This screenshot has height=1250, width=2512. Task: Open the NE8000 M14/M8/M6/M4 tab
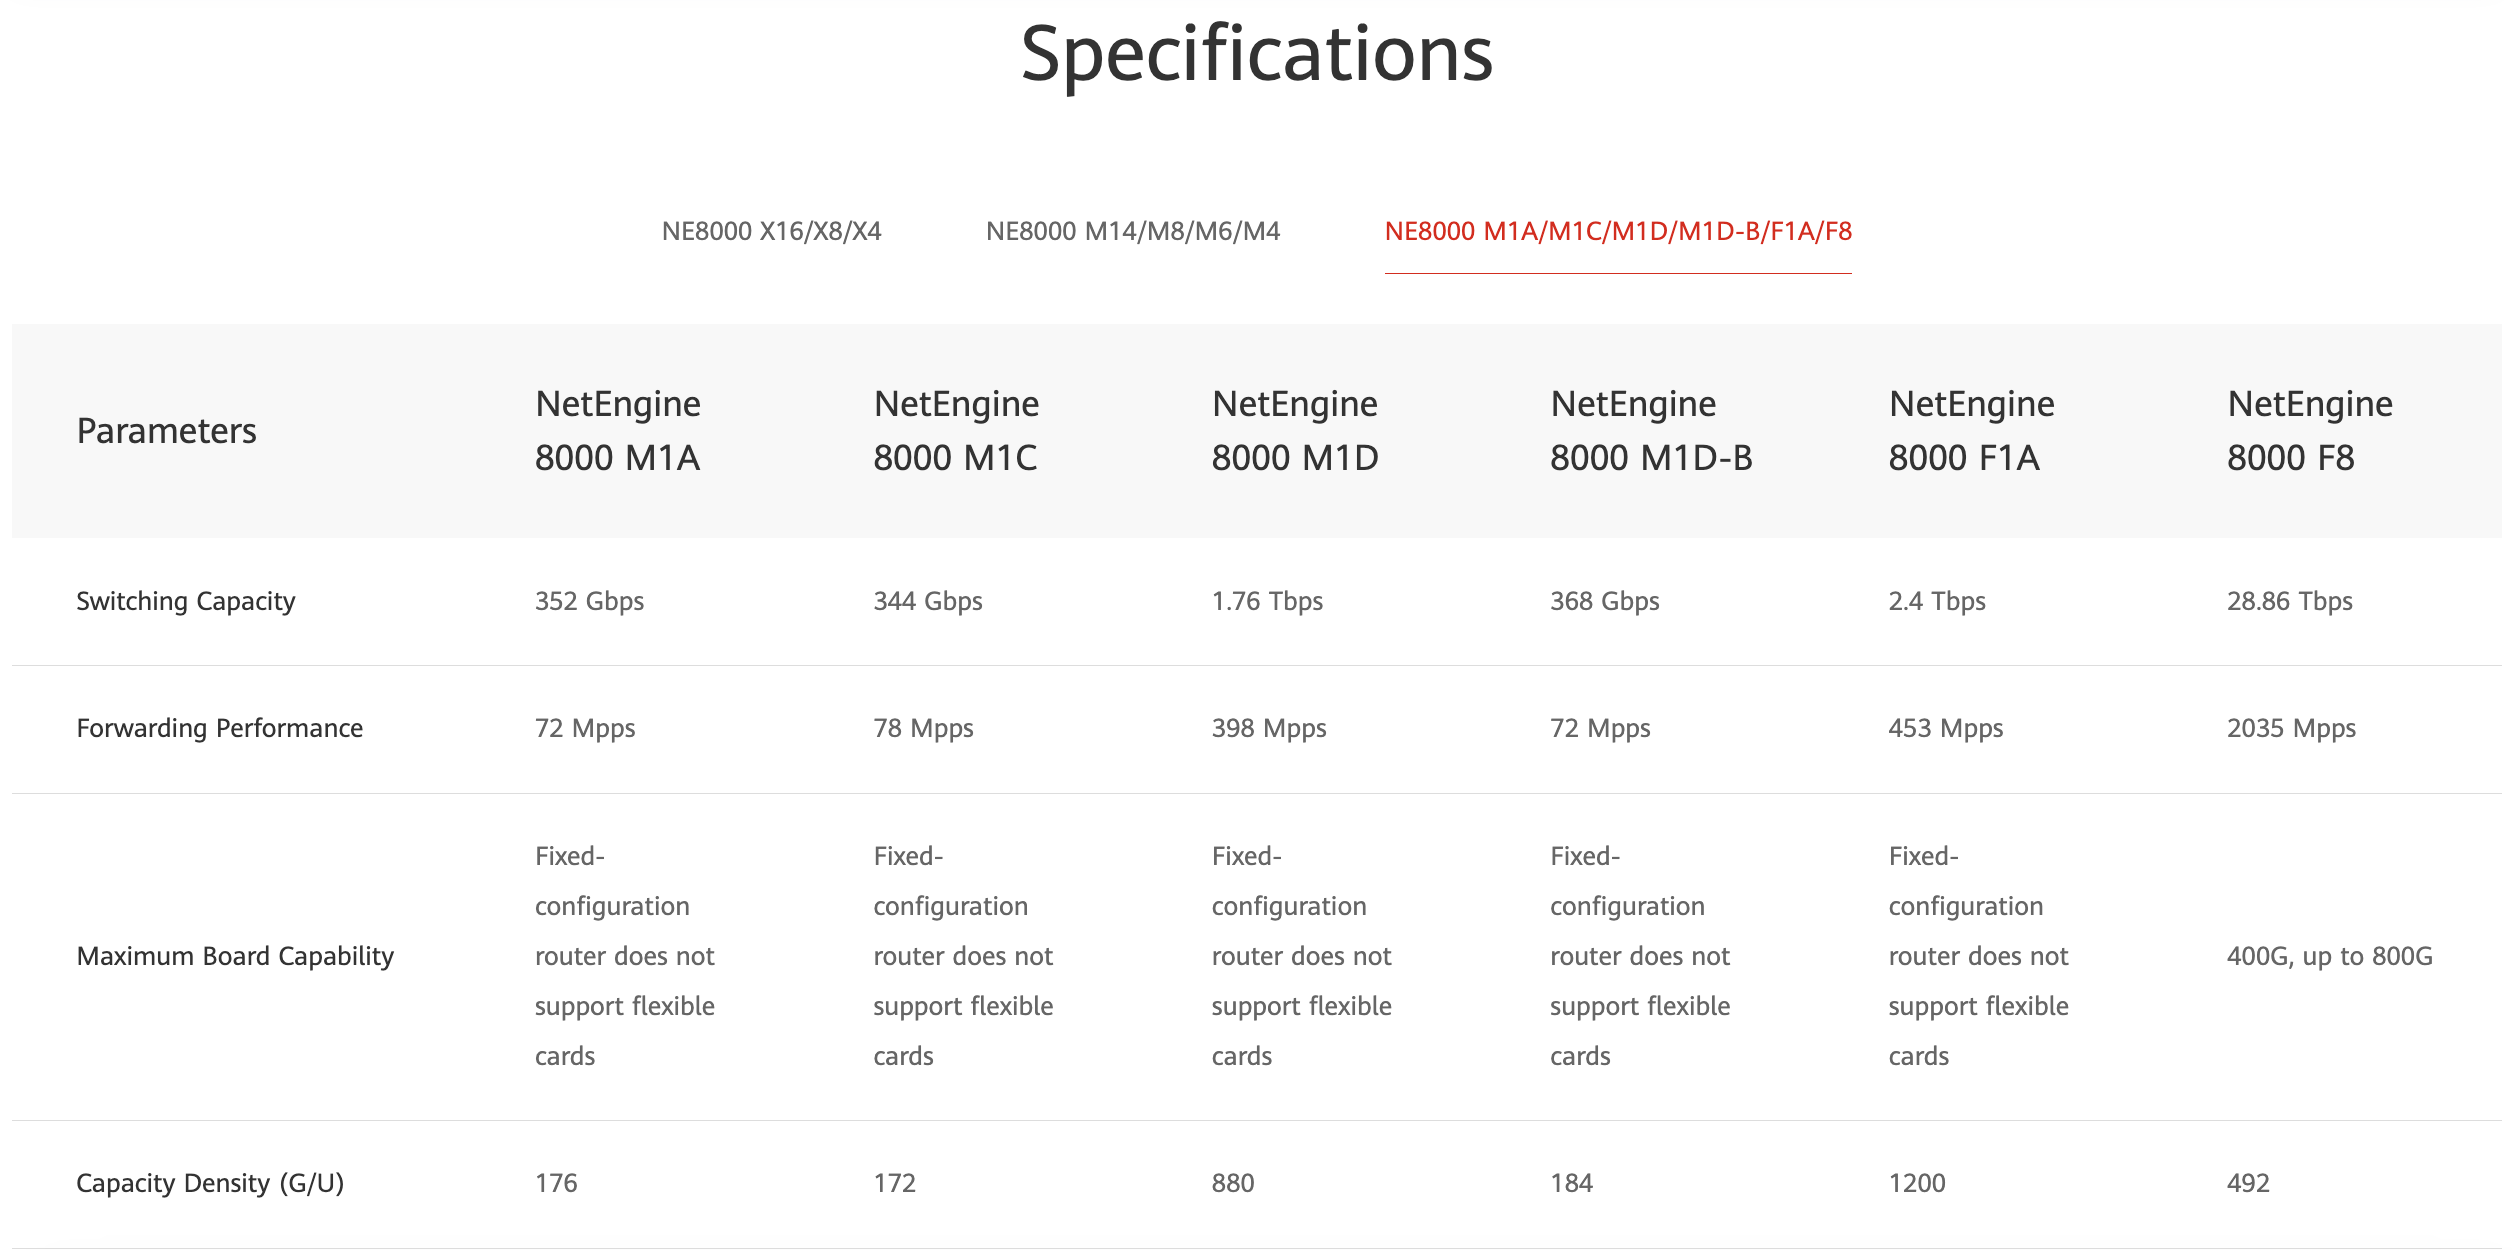pyautogui.click(x=1132, y=231)
